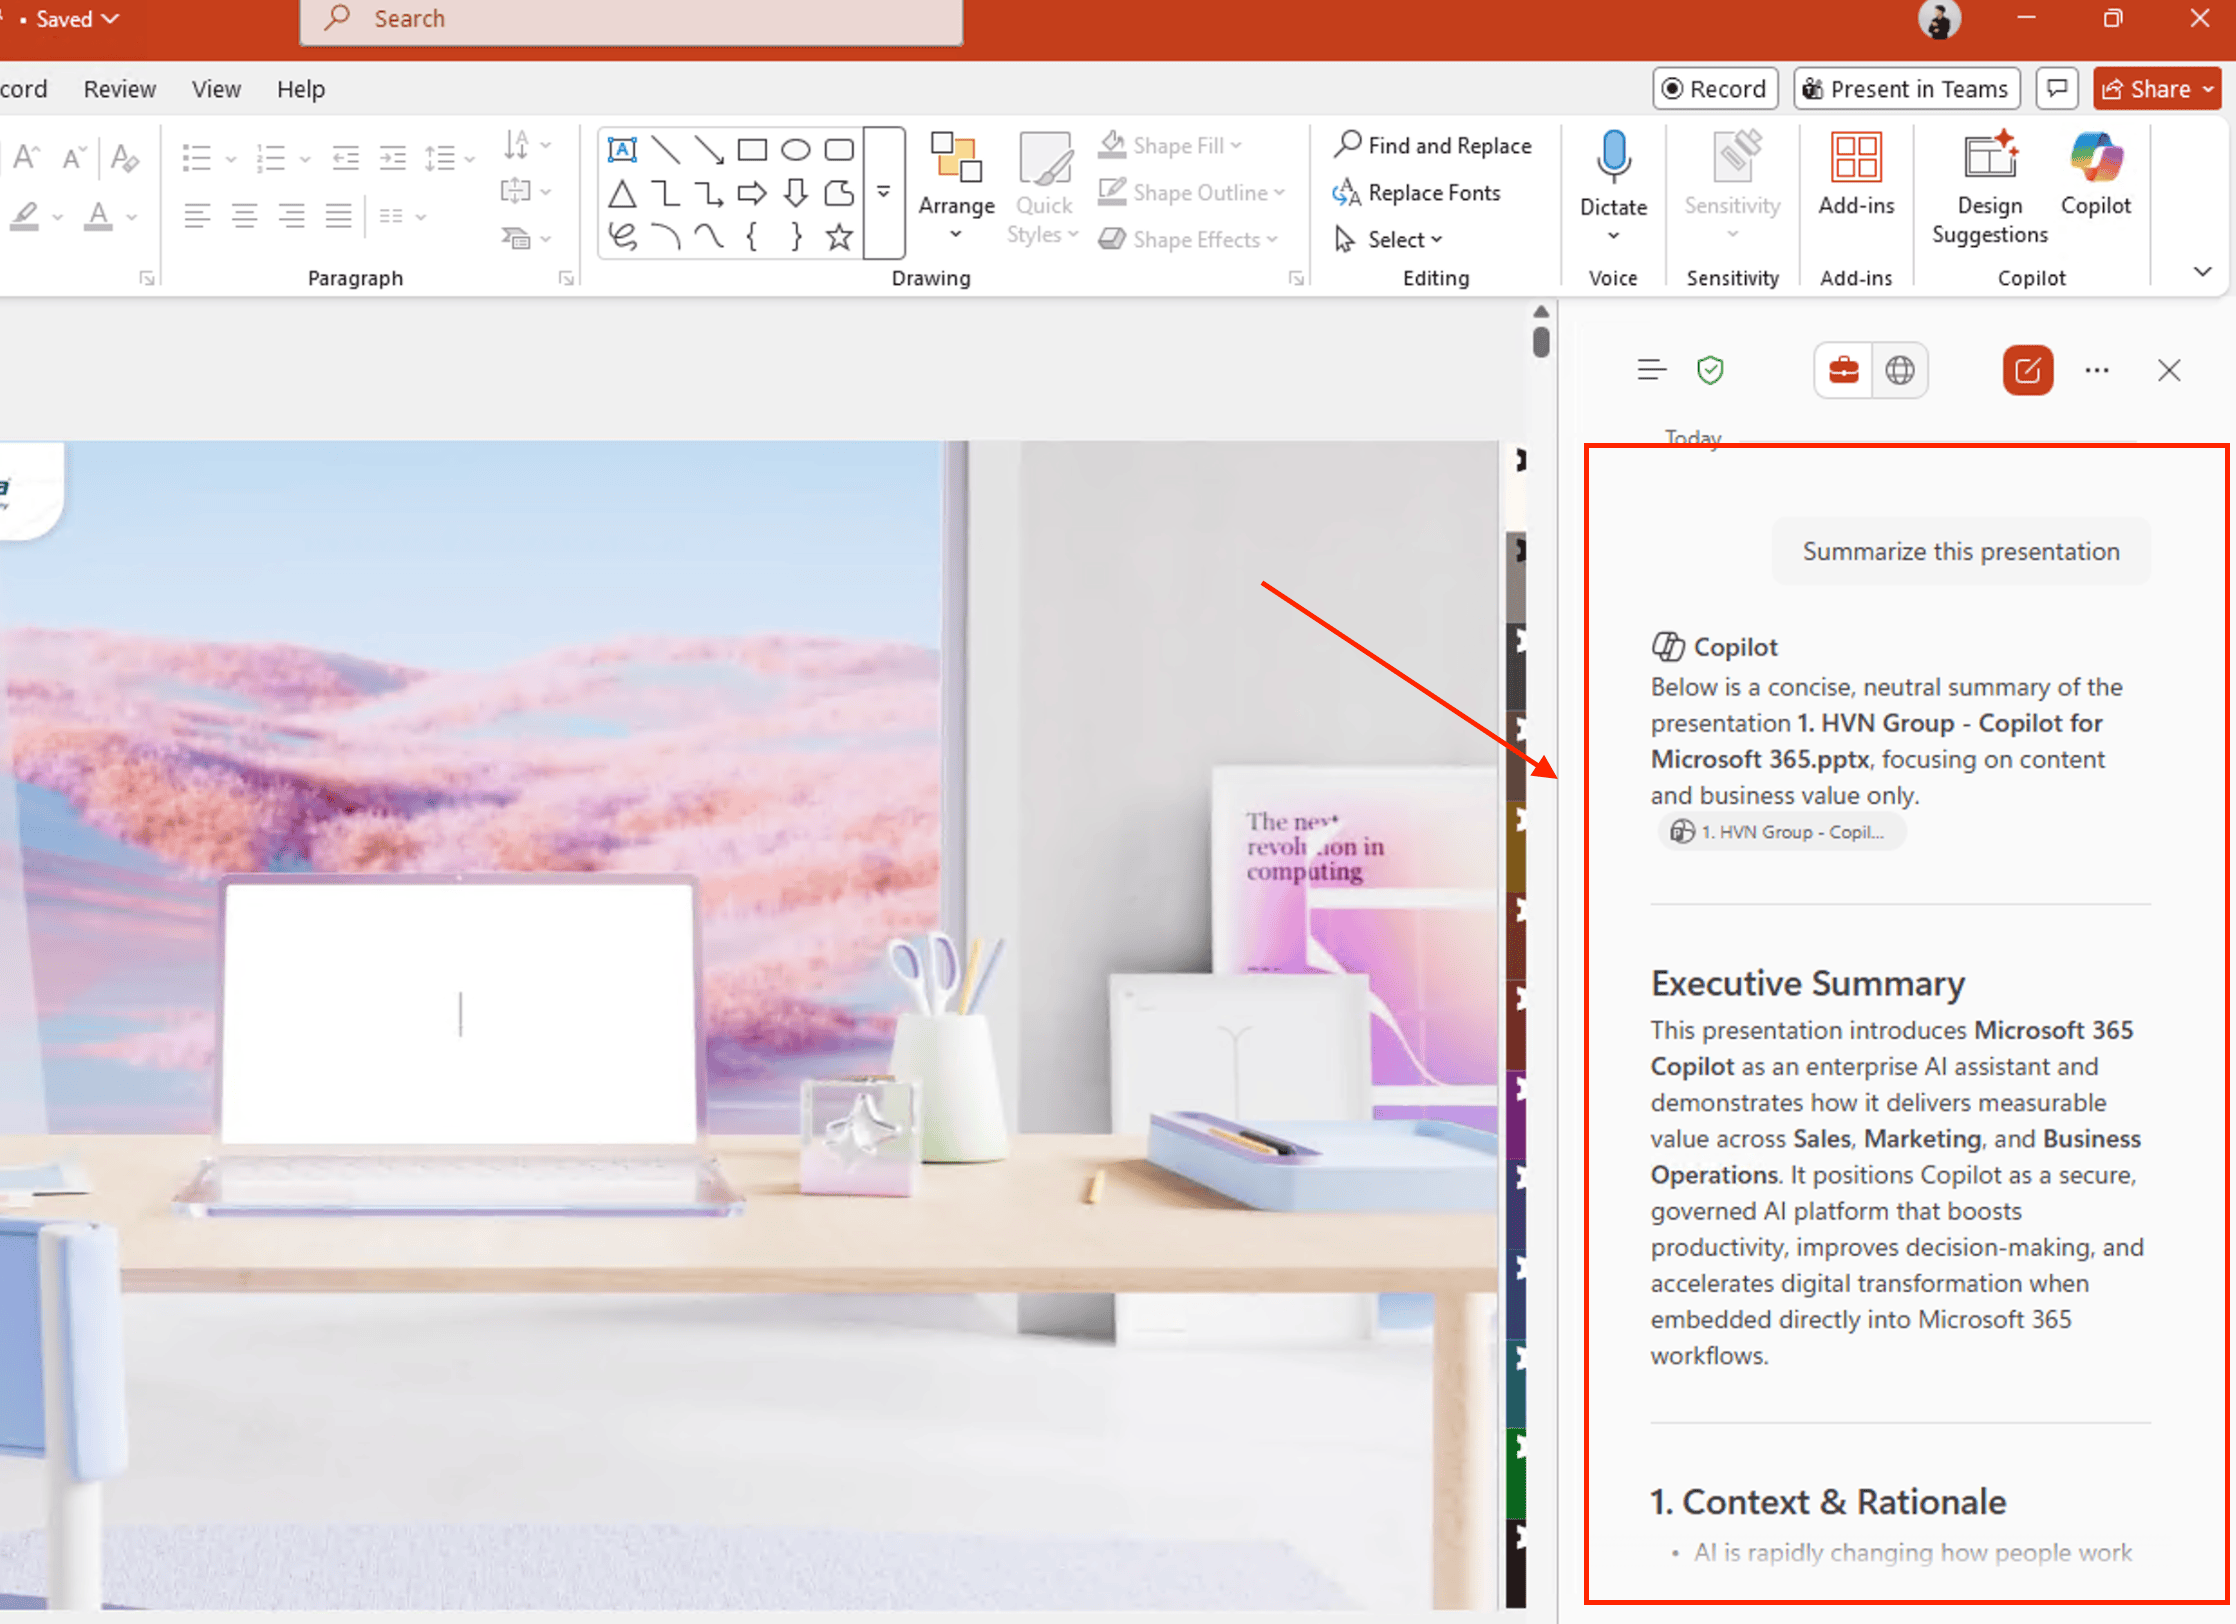Switch Copilot to Web mode

point(1899,371)
